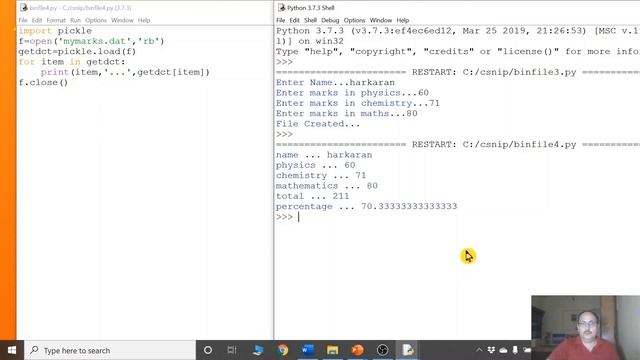Viewport: 640px width, 360px height.
Task: Open Options menu in binfile4.py editor
Action: 96,20
